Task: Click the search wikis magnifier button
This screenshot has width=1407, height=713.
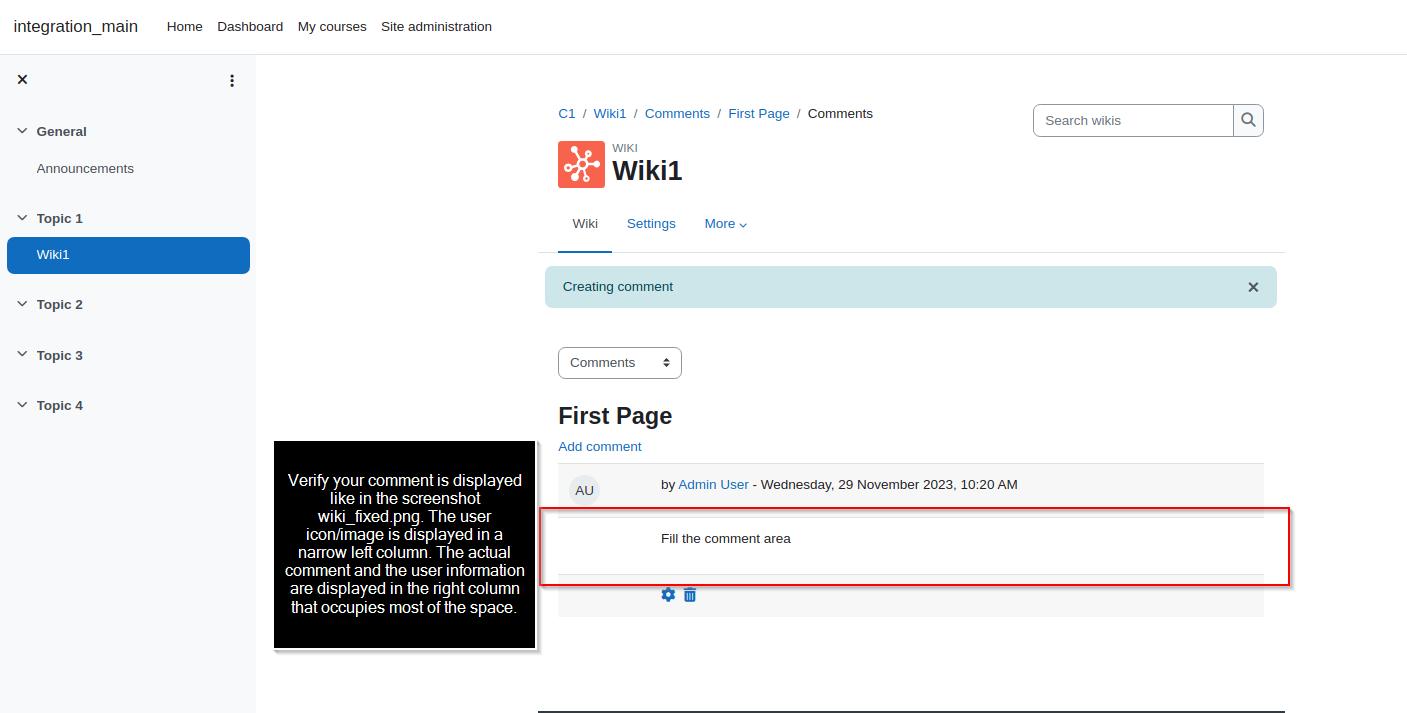Action: (1248, 120)
